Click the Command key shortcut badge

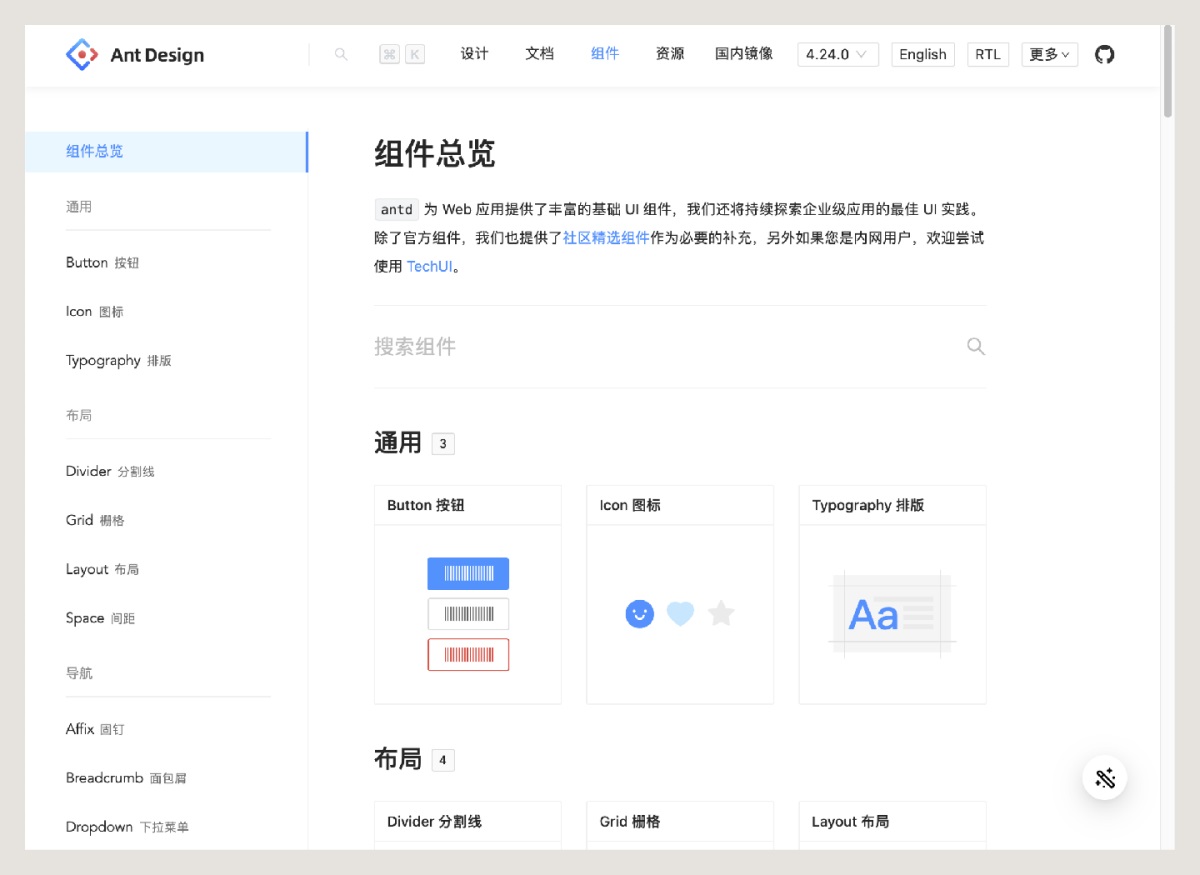point(390,54)
